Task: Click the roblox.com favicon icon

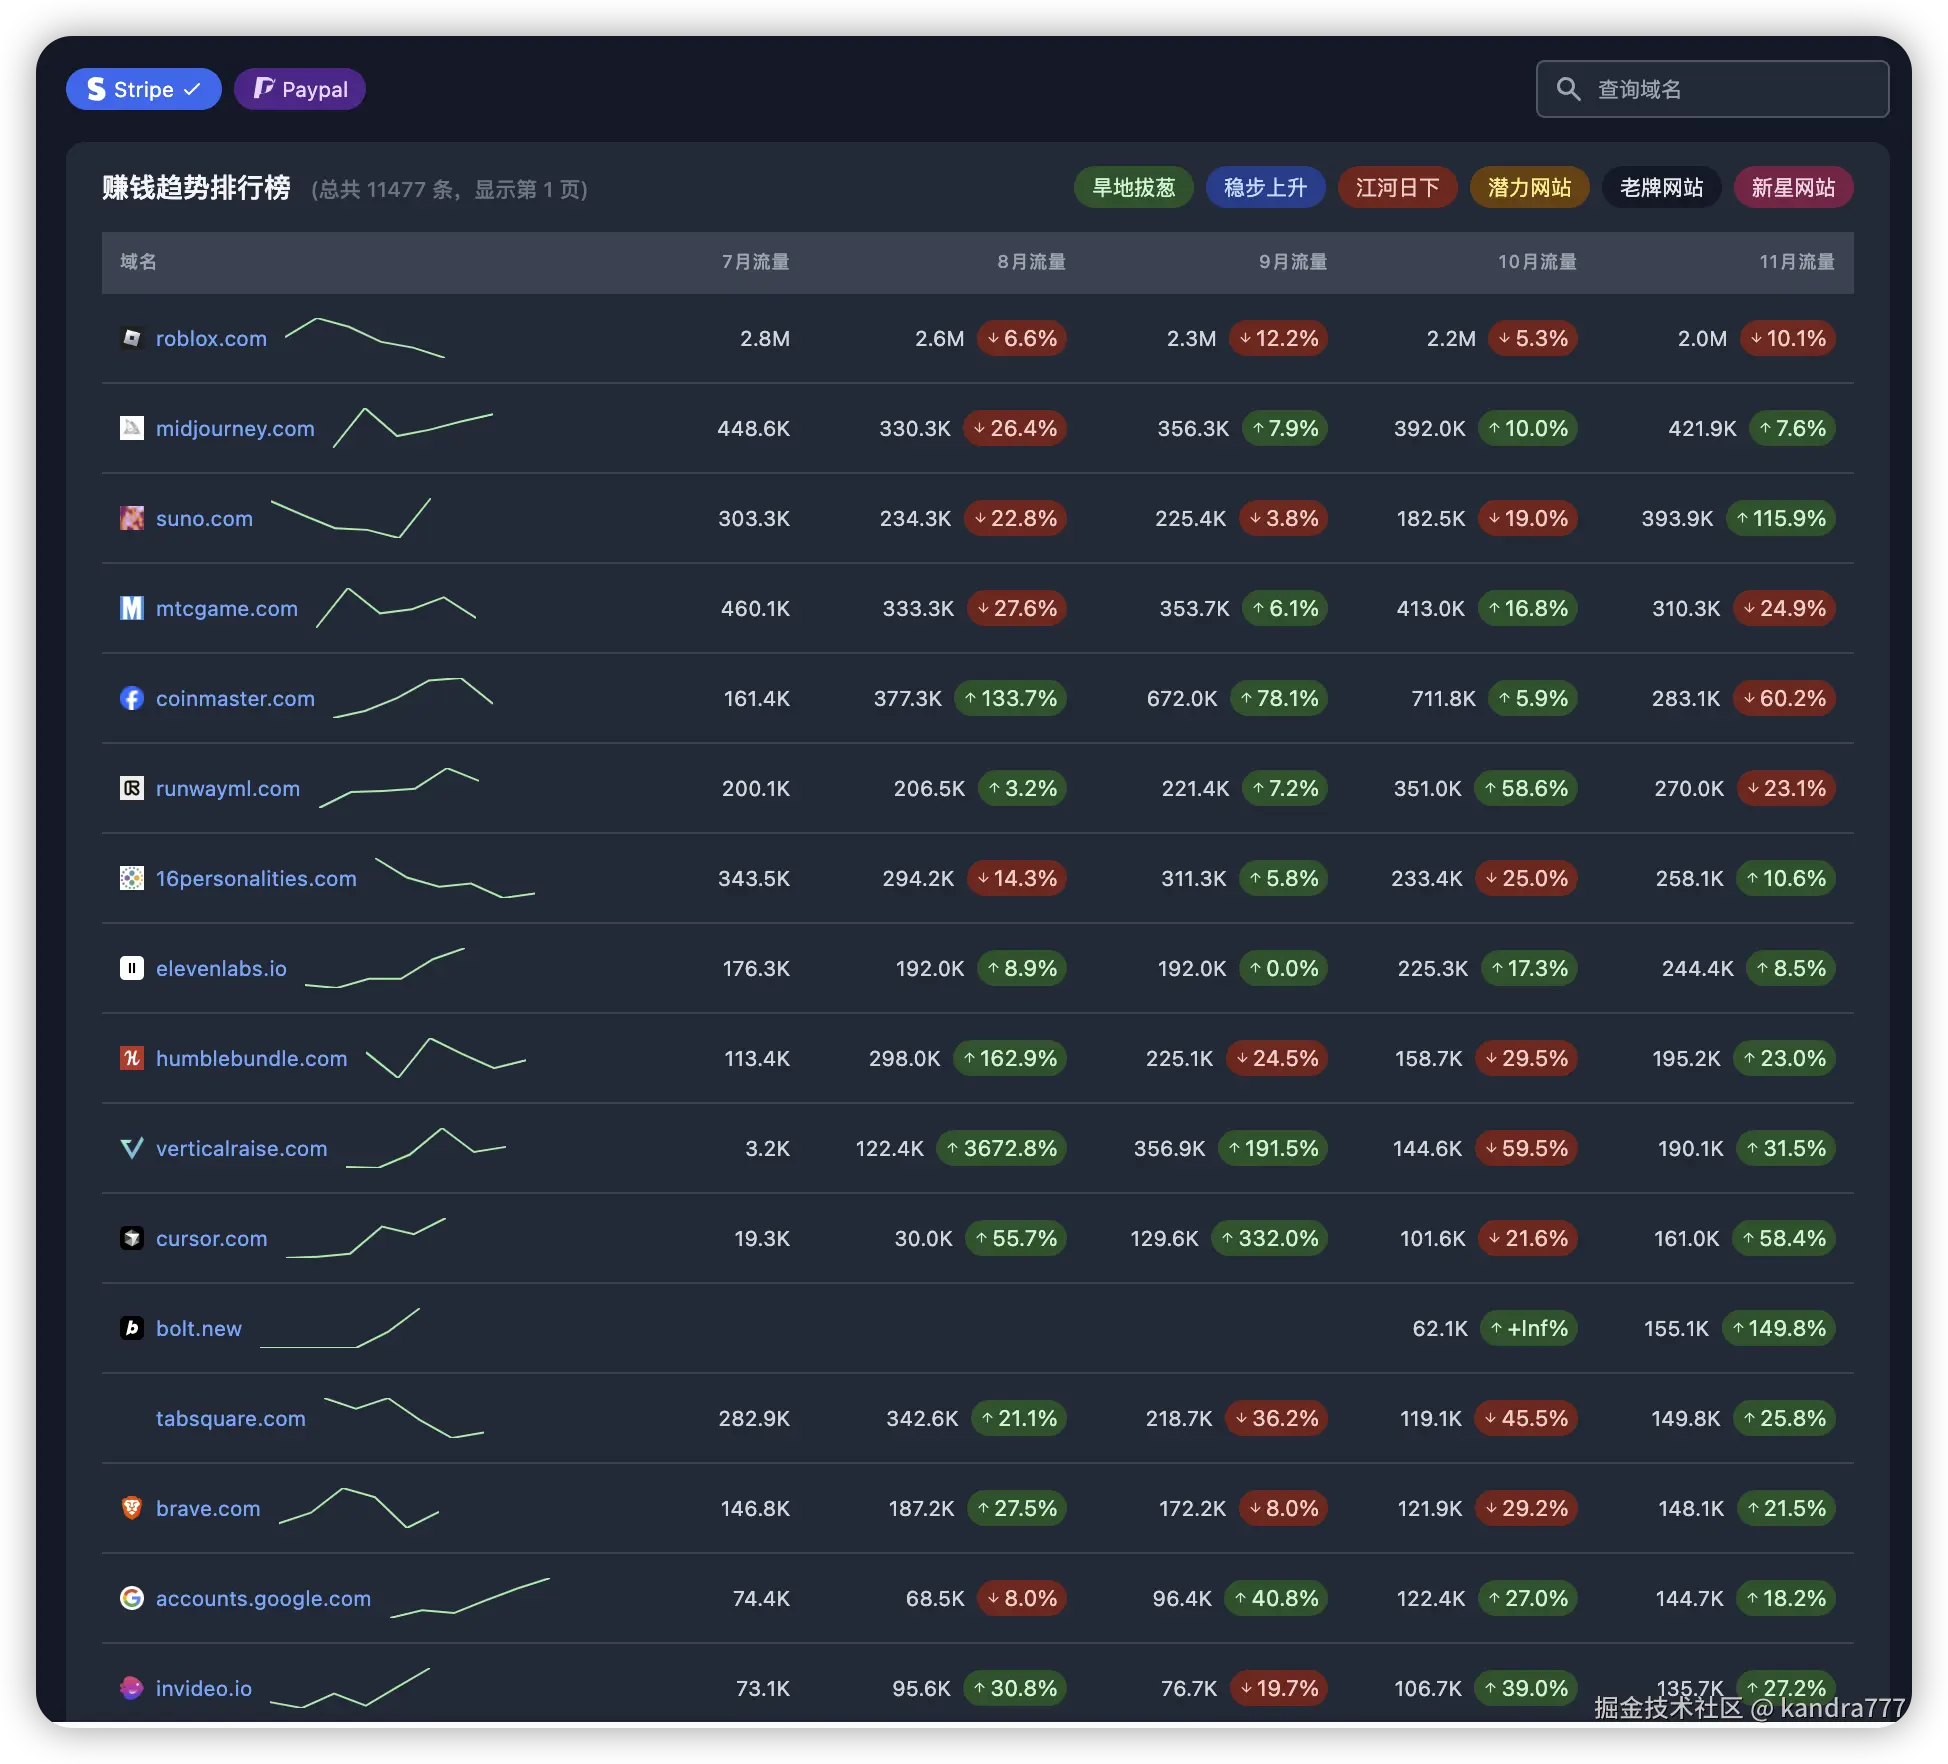Action: 131,338
